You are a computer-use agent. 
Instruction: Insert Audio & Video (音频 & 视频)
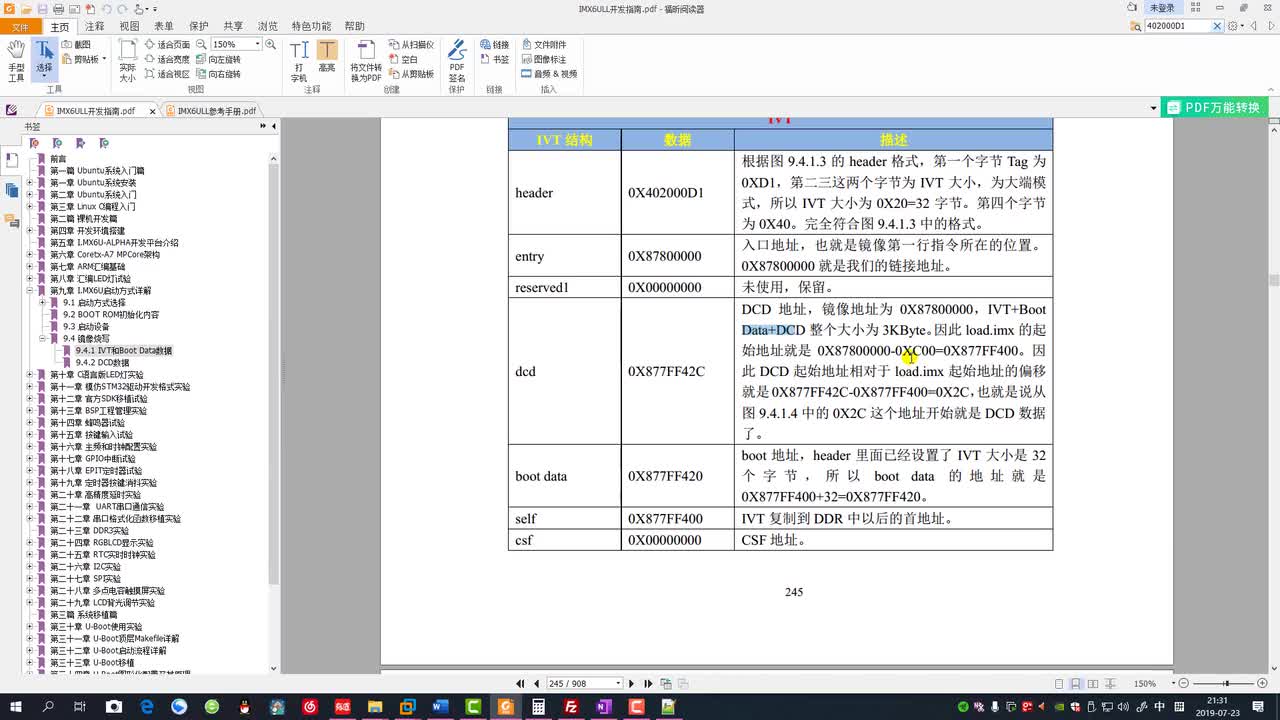coord(549,74)
